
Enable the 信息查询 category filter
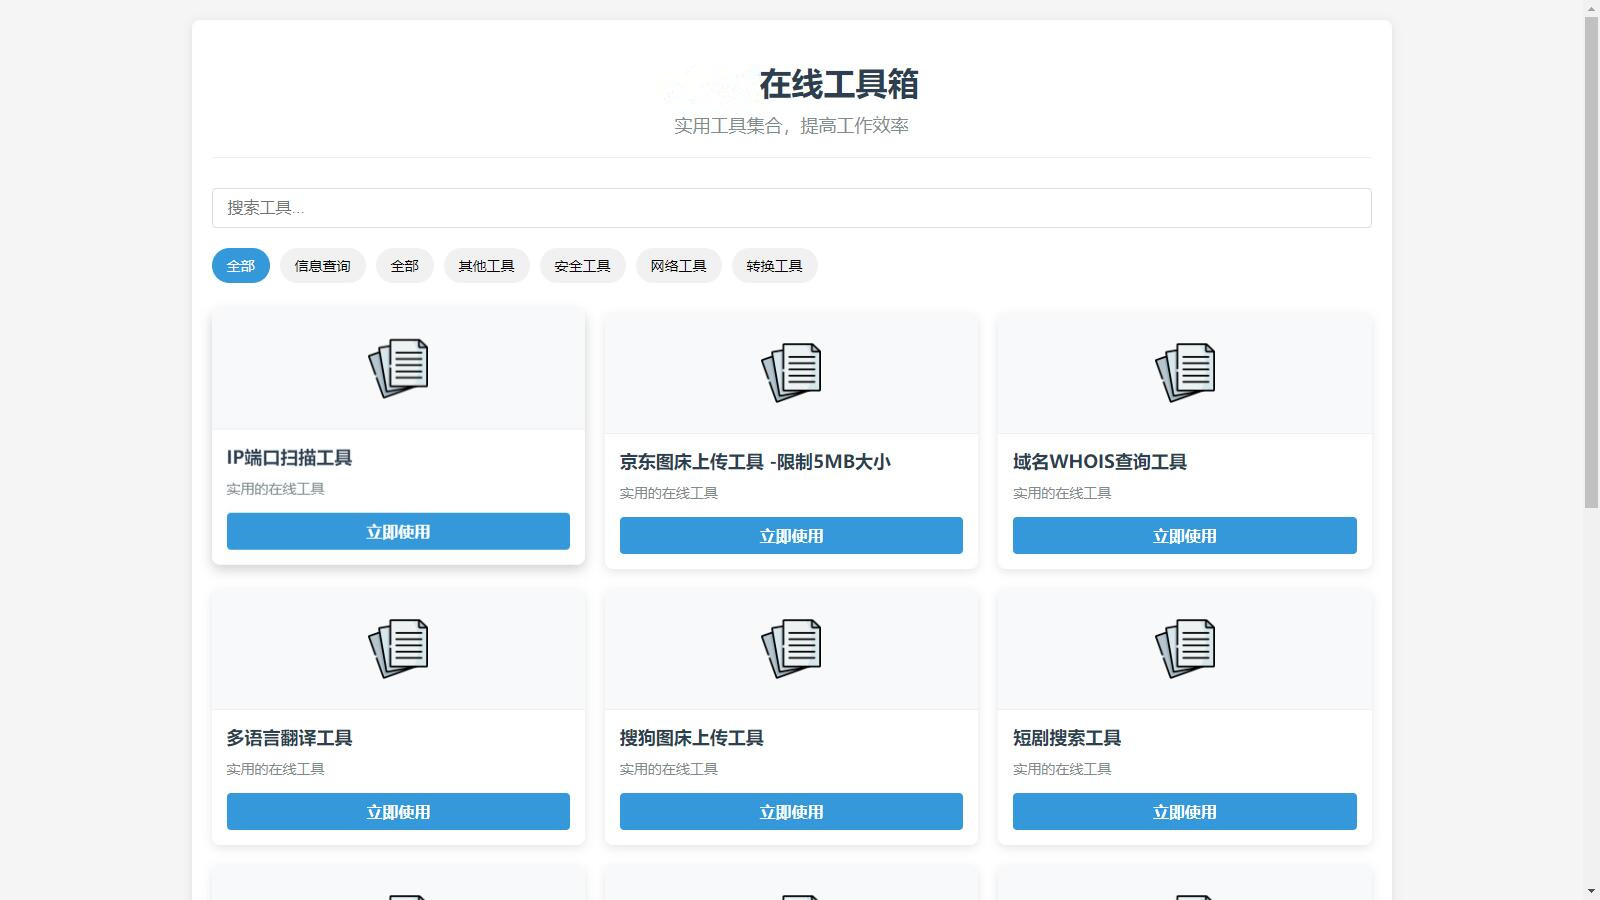[x=322, y=265]
